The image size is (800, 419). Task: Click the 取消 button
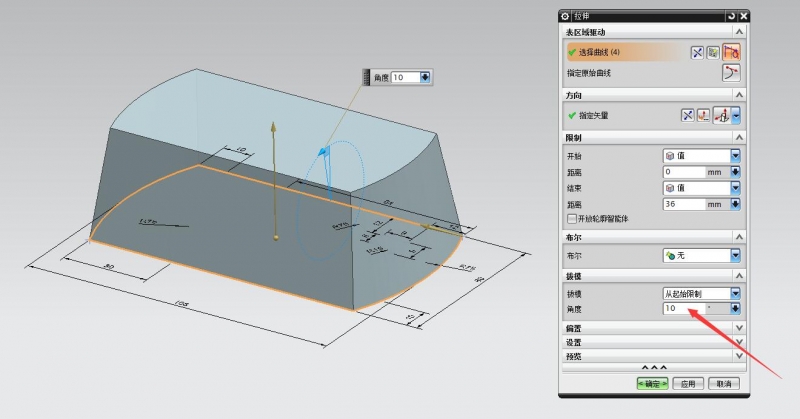[724, 383]
